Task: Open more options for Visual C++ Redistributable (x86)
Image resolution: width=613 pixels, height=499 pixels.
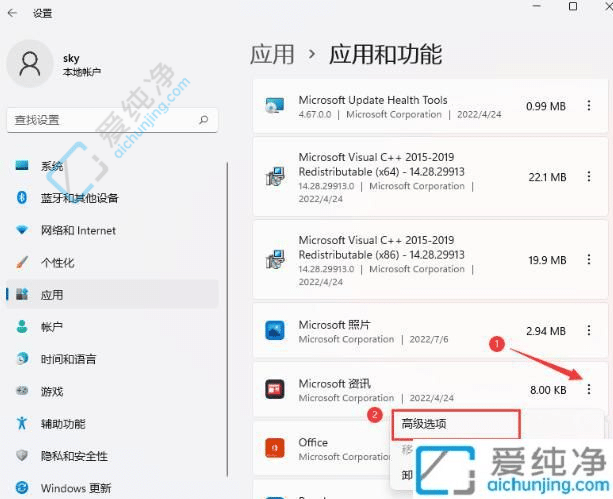Action: (x=589, y=260)
